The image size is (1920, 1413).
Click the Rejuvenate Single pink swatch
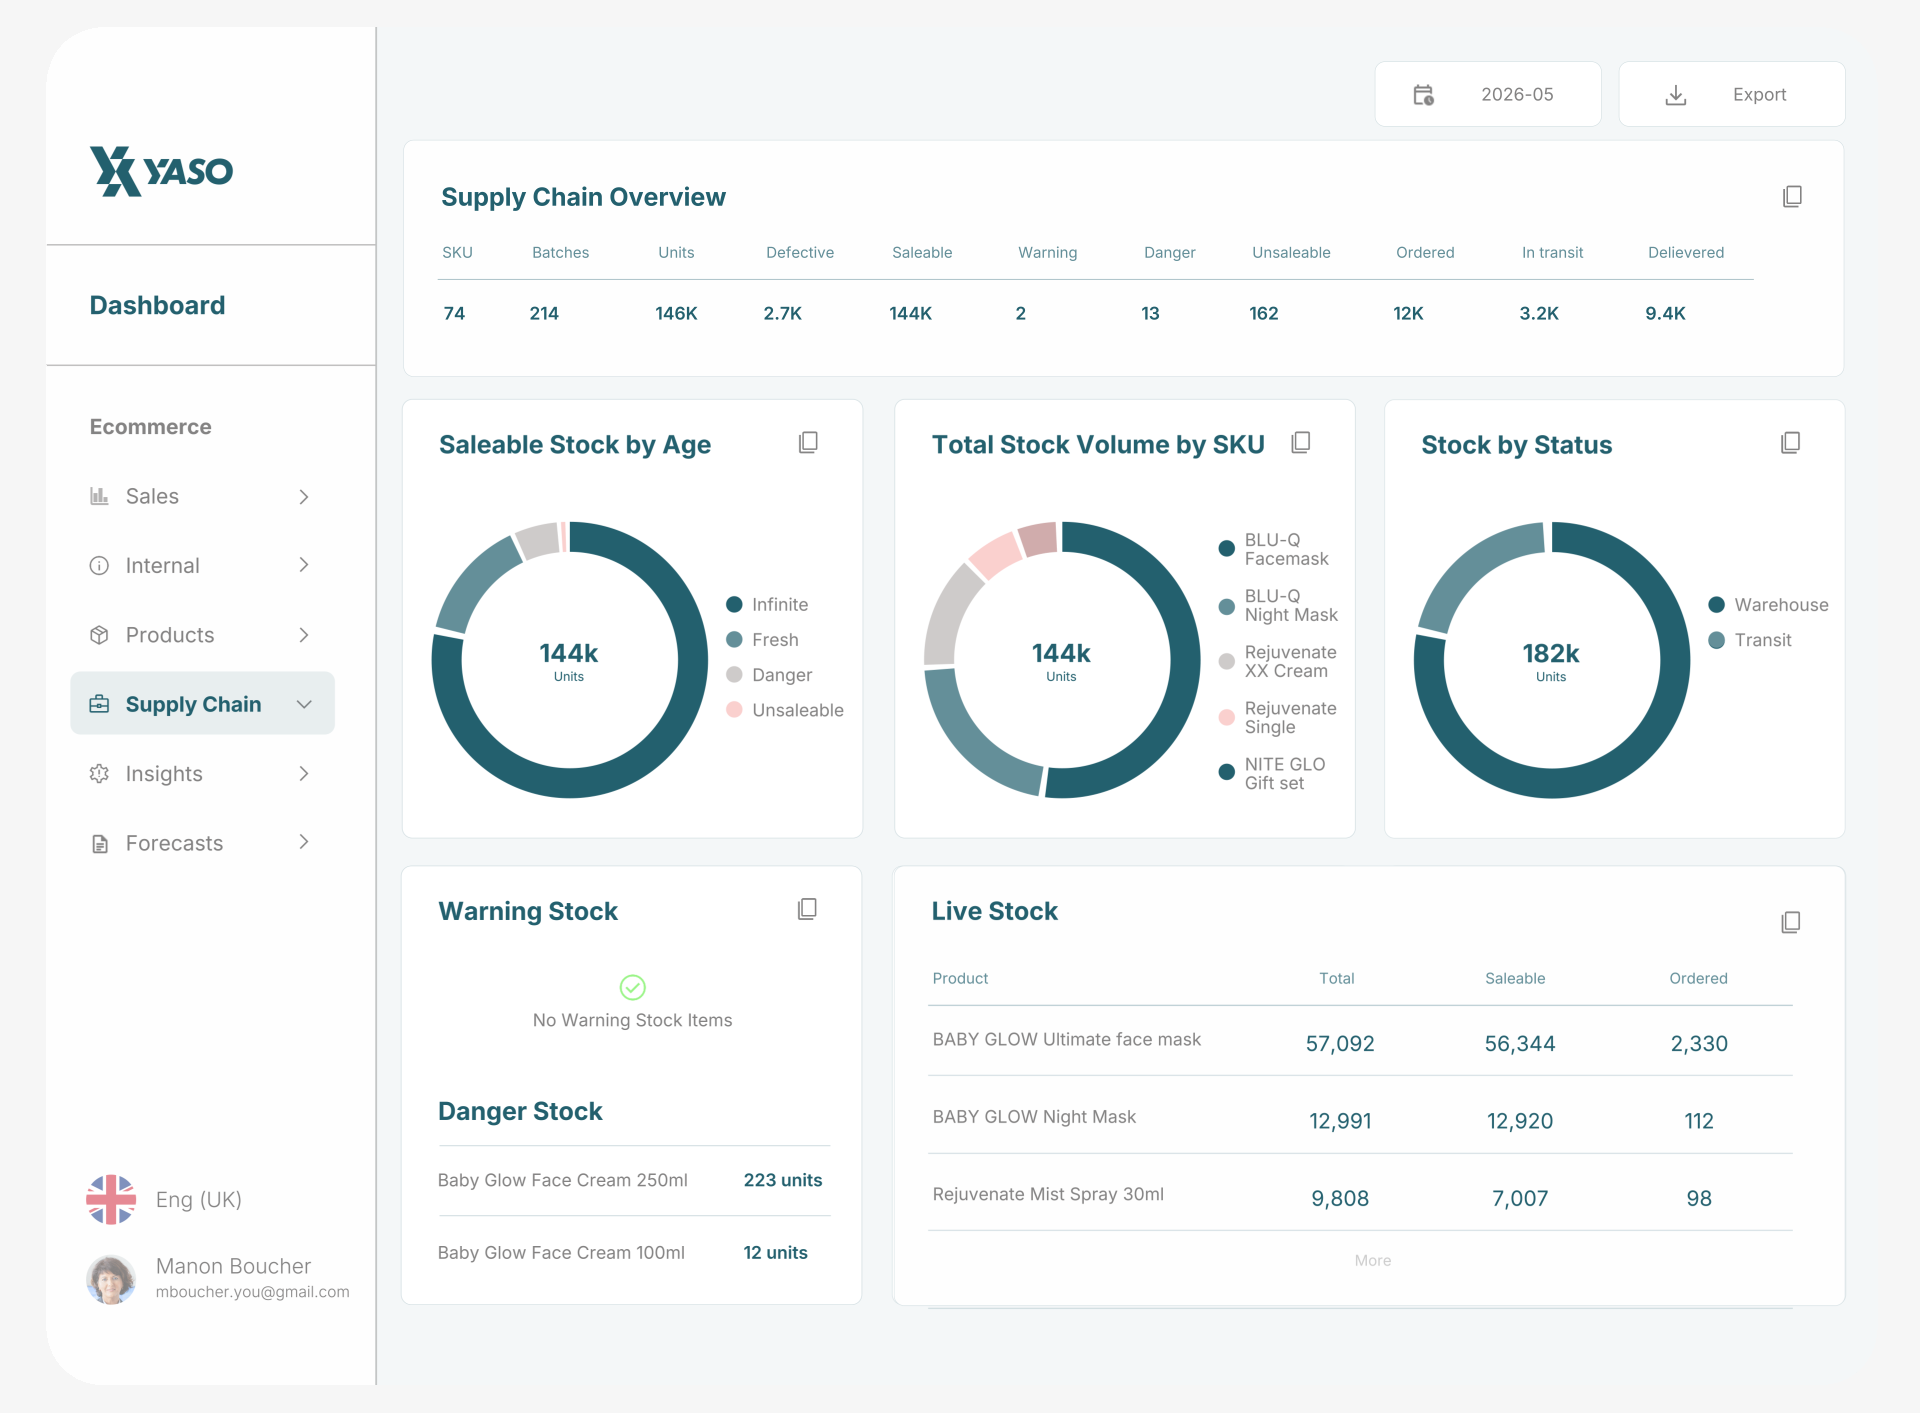click(x=1226, y=717)
